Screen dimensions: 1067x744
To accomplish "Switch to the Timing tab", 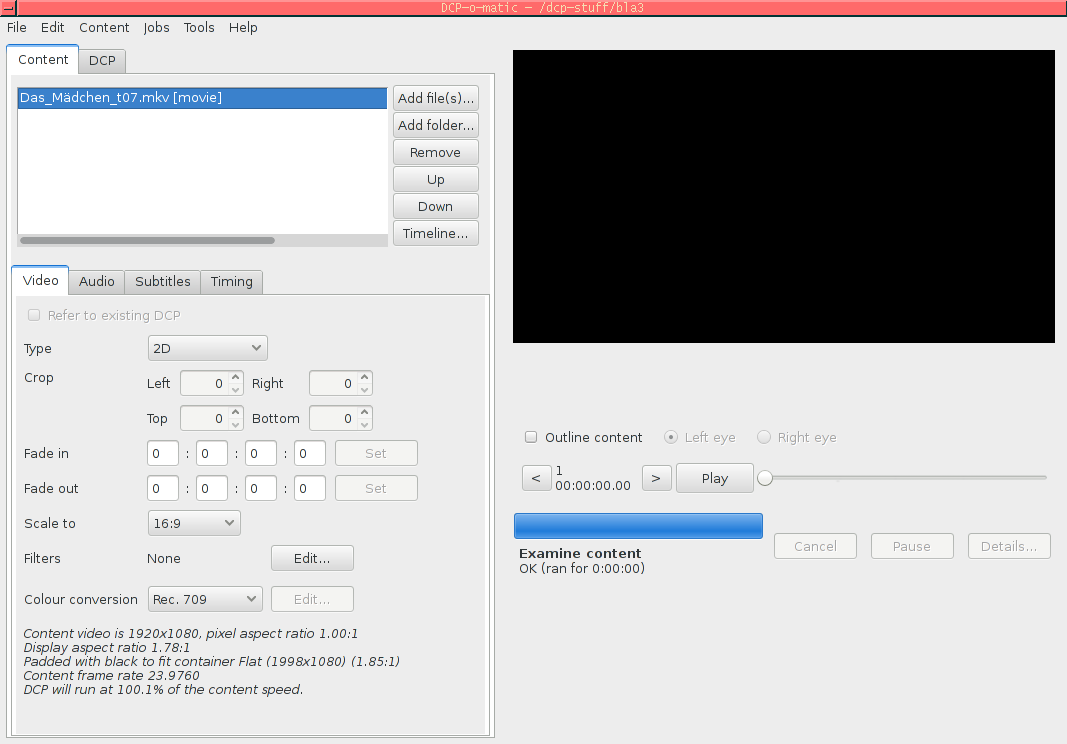I will click(x=231, y=281).
